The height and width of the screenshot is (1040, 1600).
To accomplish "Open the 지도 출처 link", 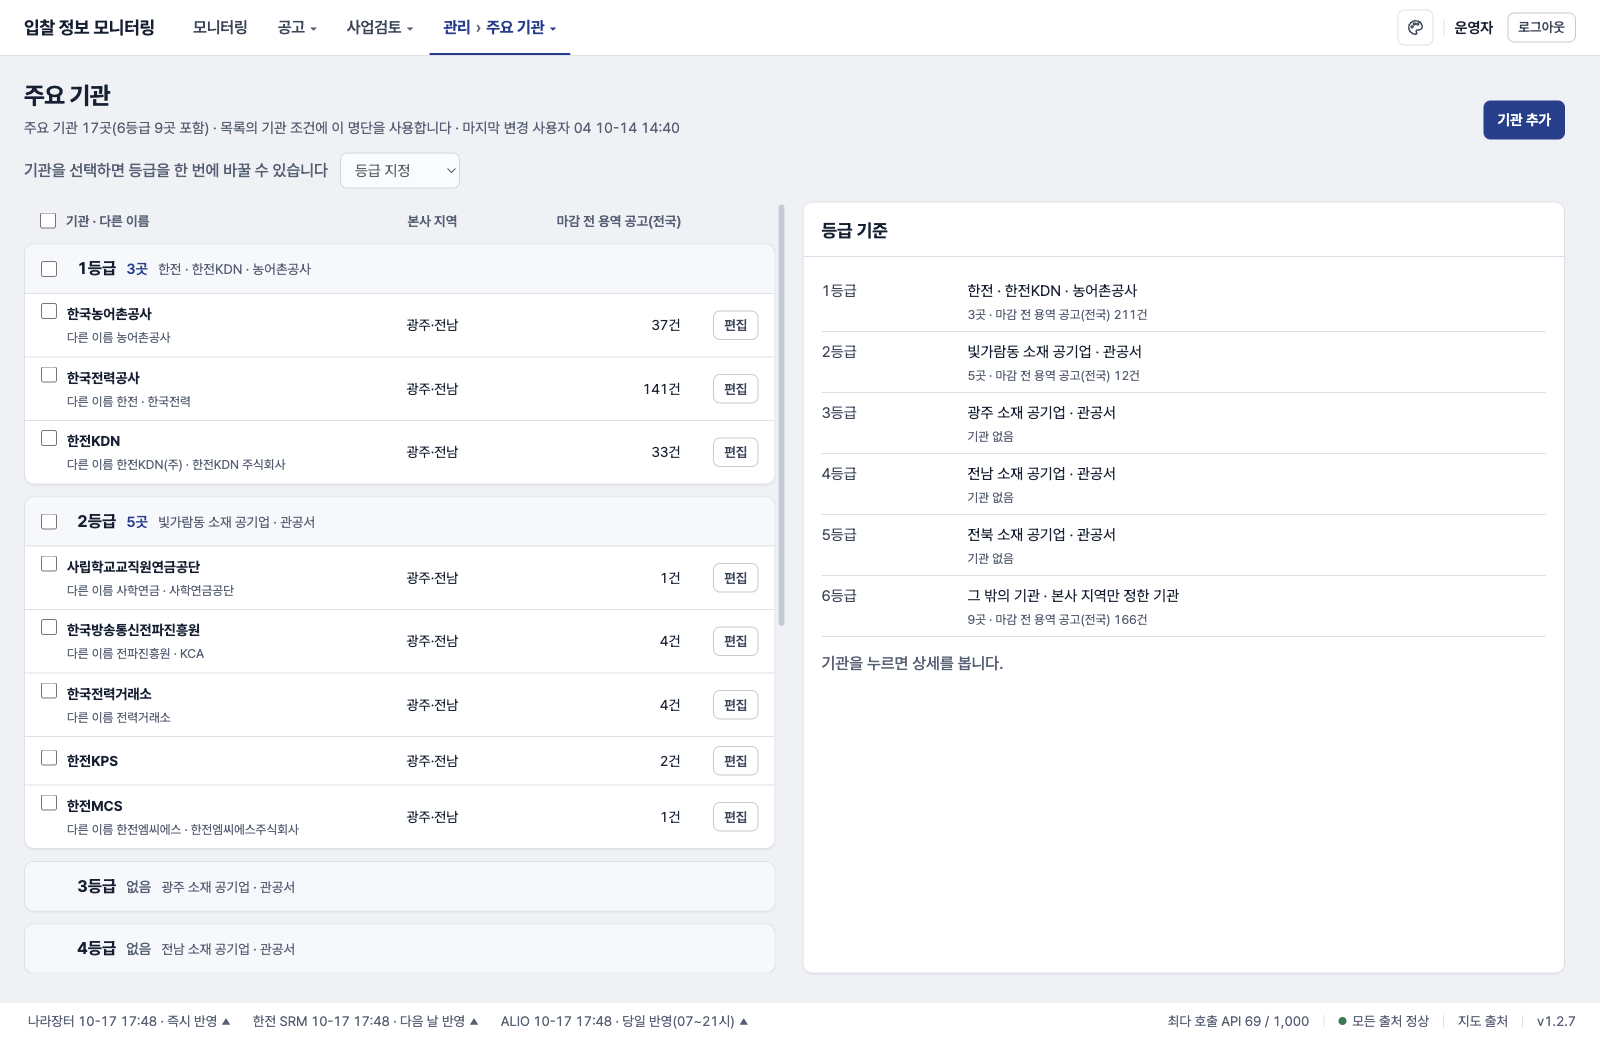I will (x=1482, y=1021).
